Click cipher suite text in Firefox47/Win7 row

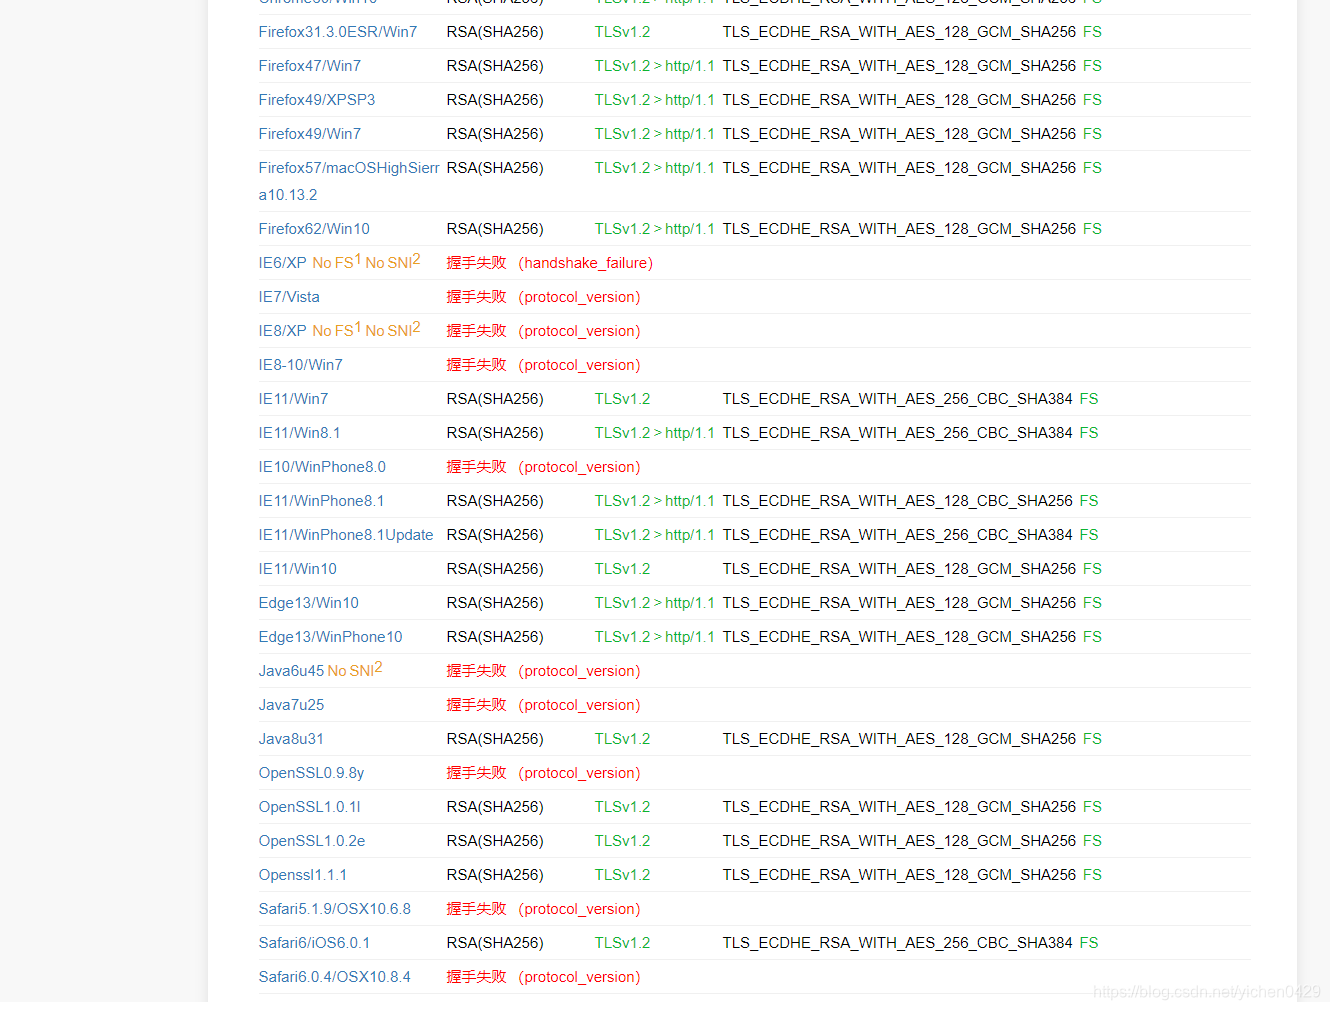899,66
